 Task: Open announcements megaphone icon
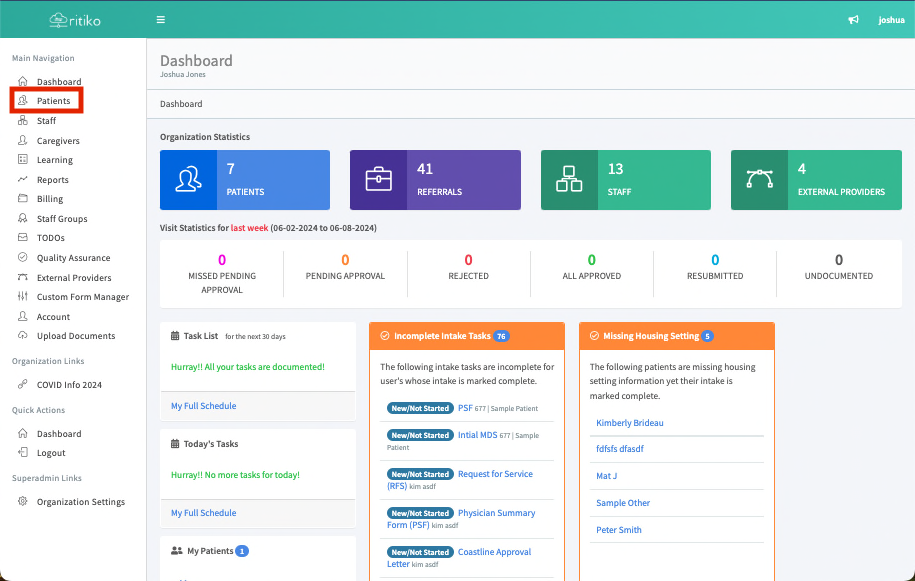(x=853, y=20)
